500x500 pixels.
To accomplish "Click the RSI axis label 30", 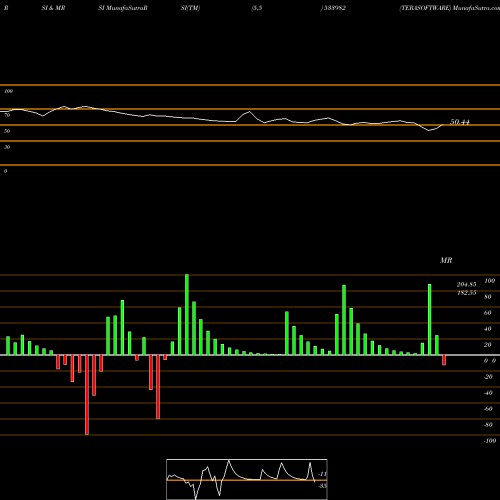I will (7, 147).
